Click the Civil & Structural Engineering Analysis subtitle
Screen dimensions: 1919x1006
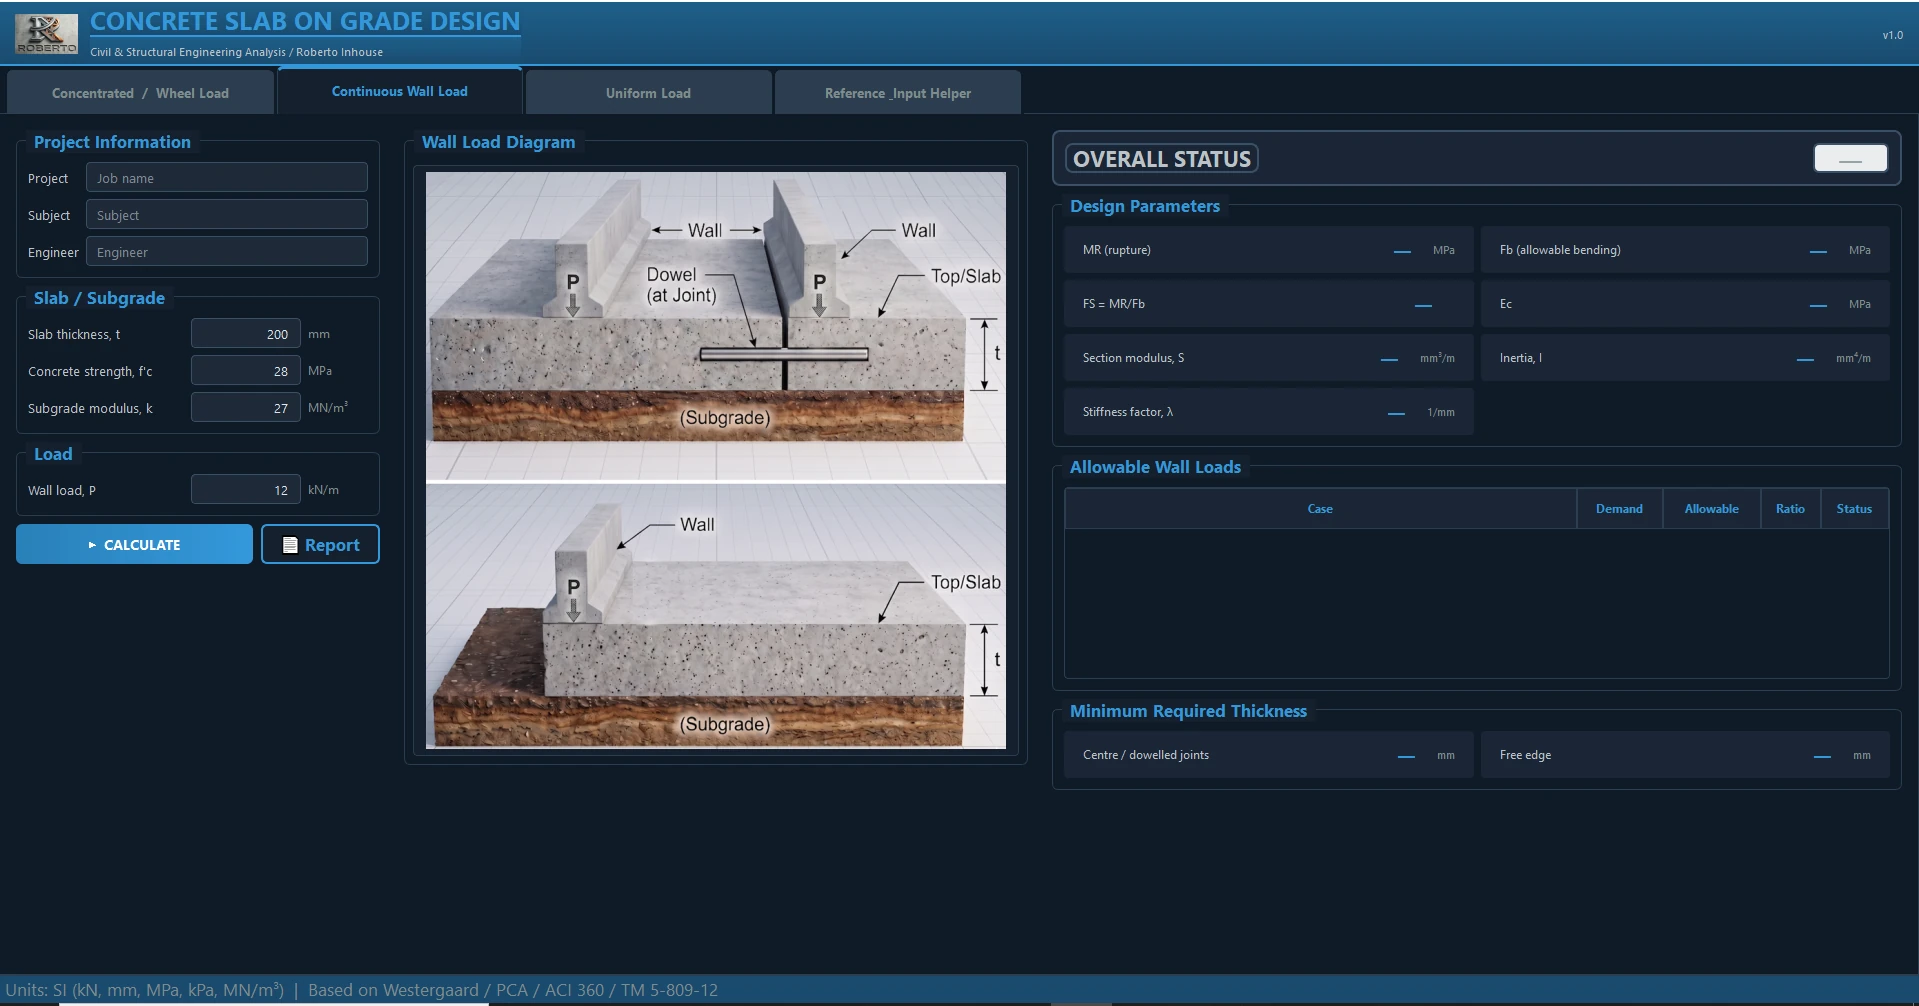(x=236, y=52)
